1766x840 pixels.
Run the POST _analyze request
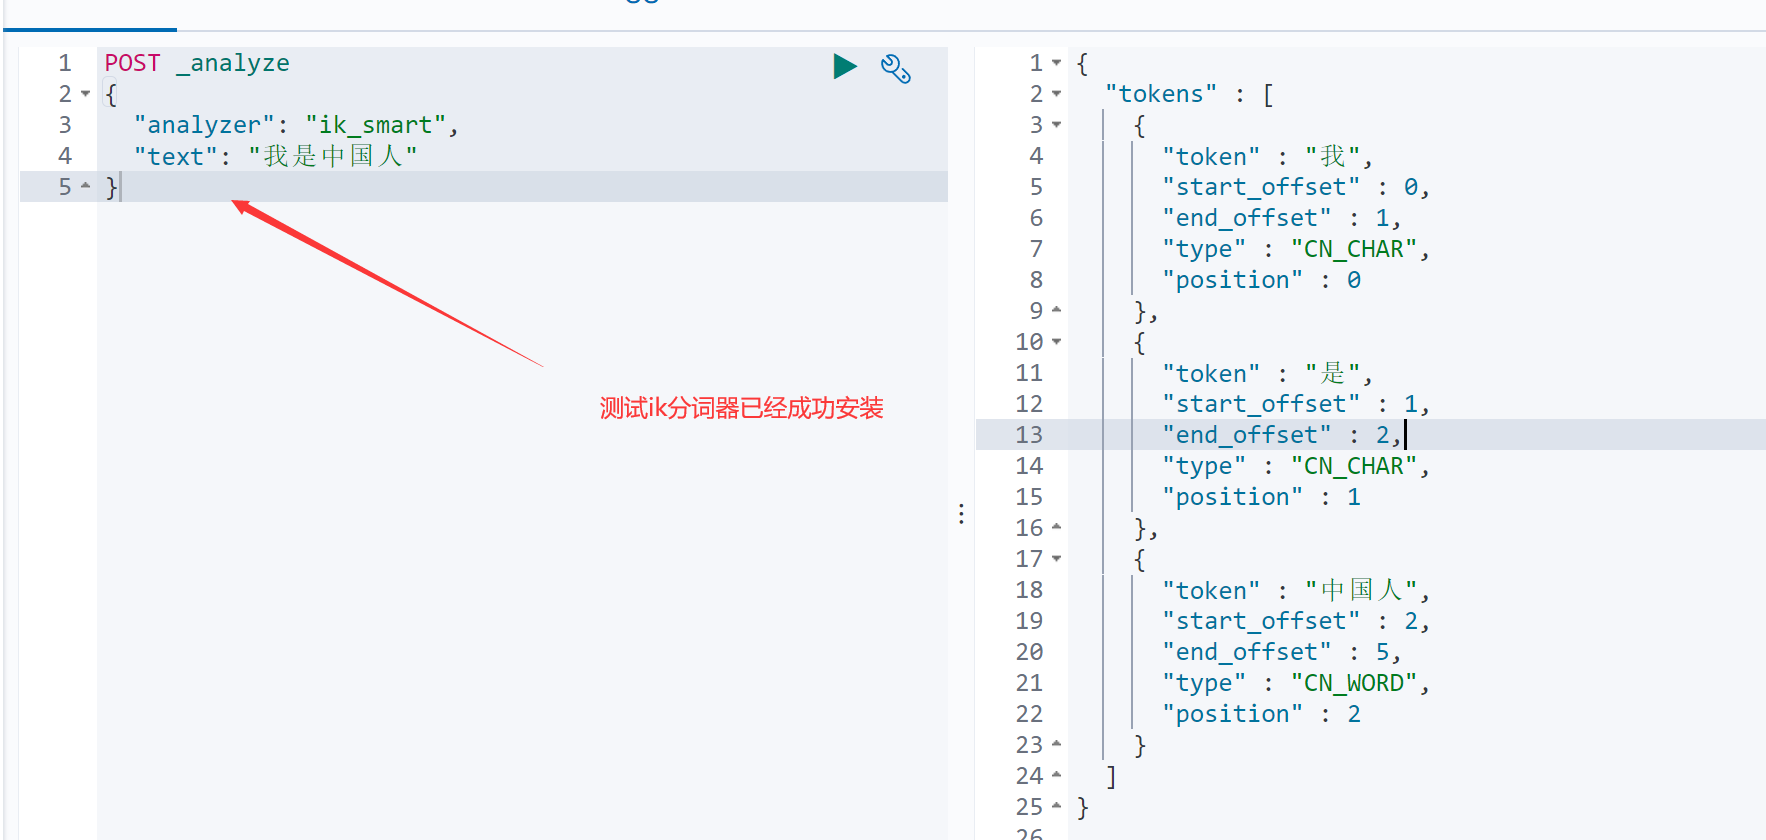point(845,67)
